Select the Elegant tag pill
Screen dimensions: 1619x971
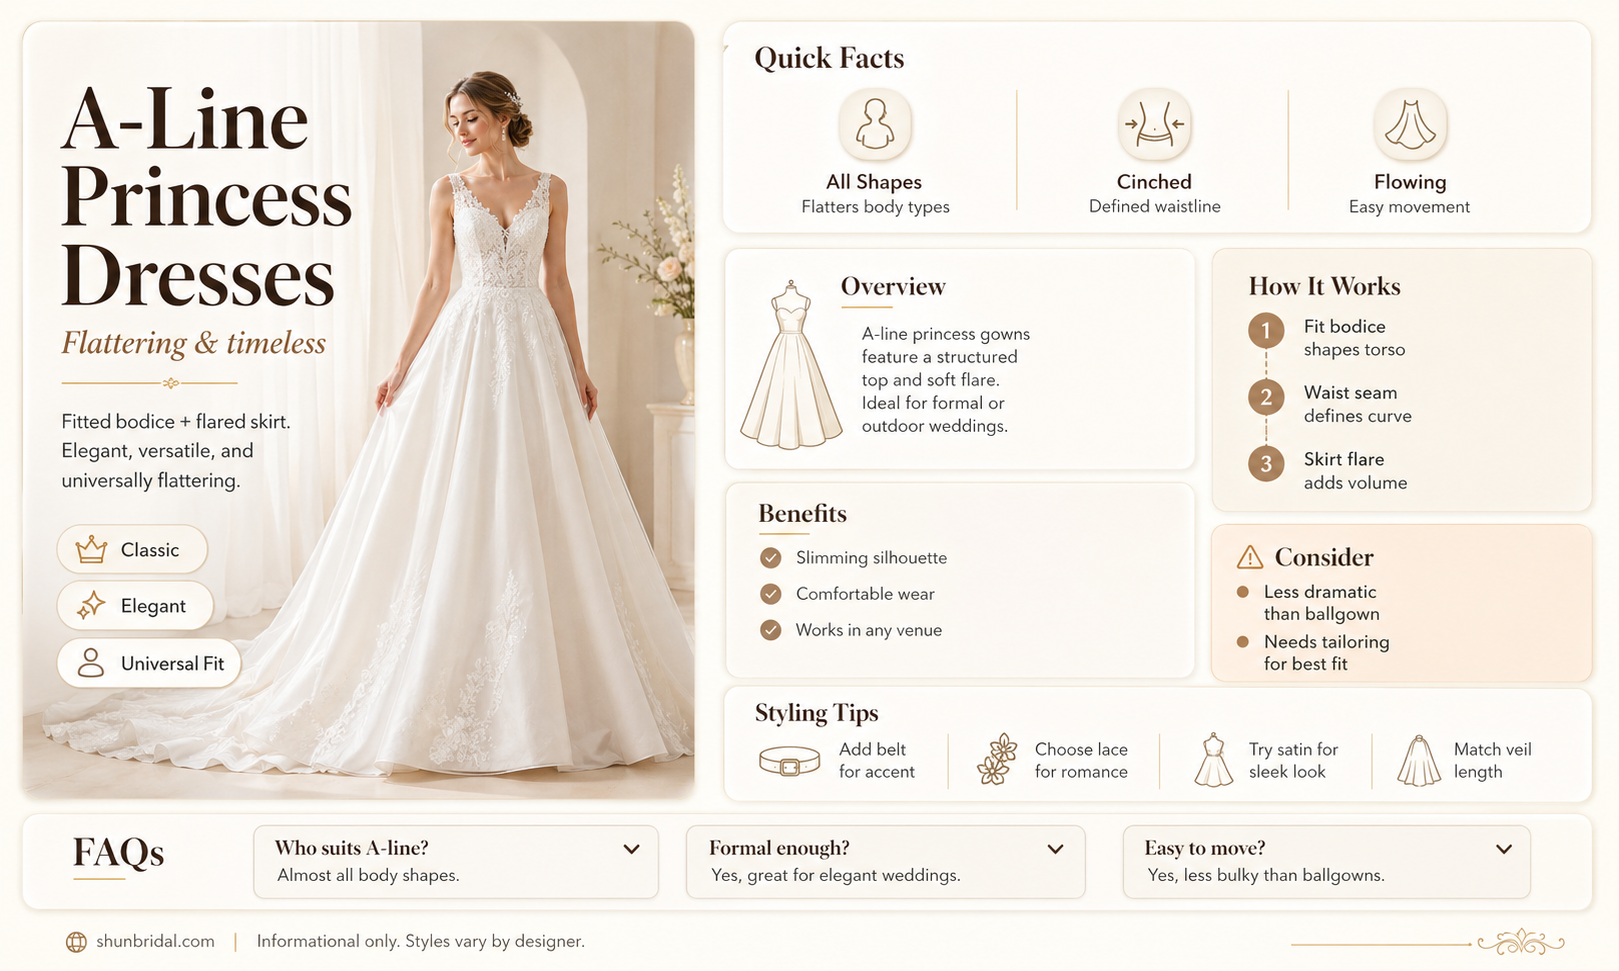(135, 605)
